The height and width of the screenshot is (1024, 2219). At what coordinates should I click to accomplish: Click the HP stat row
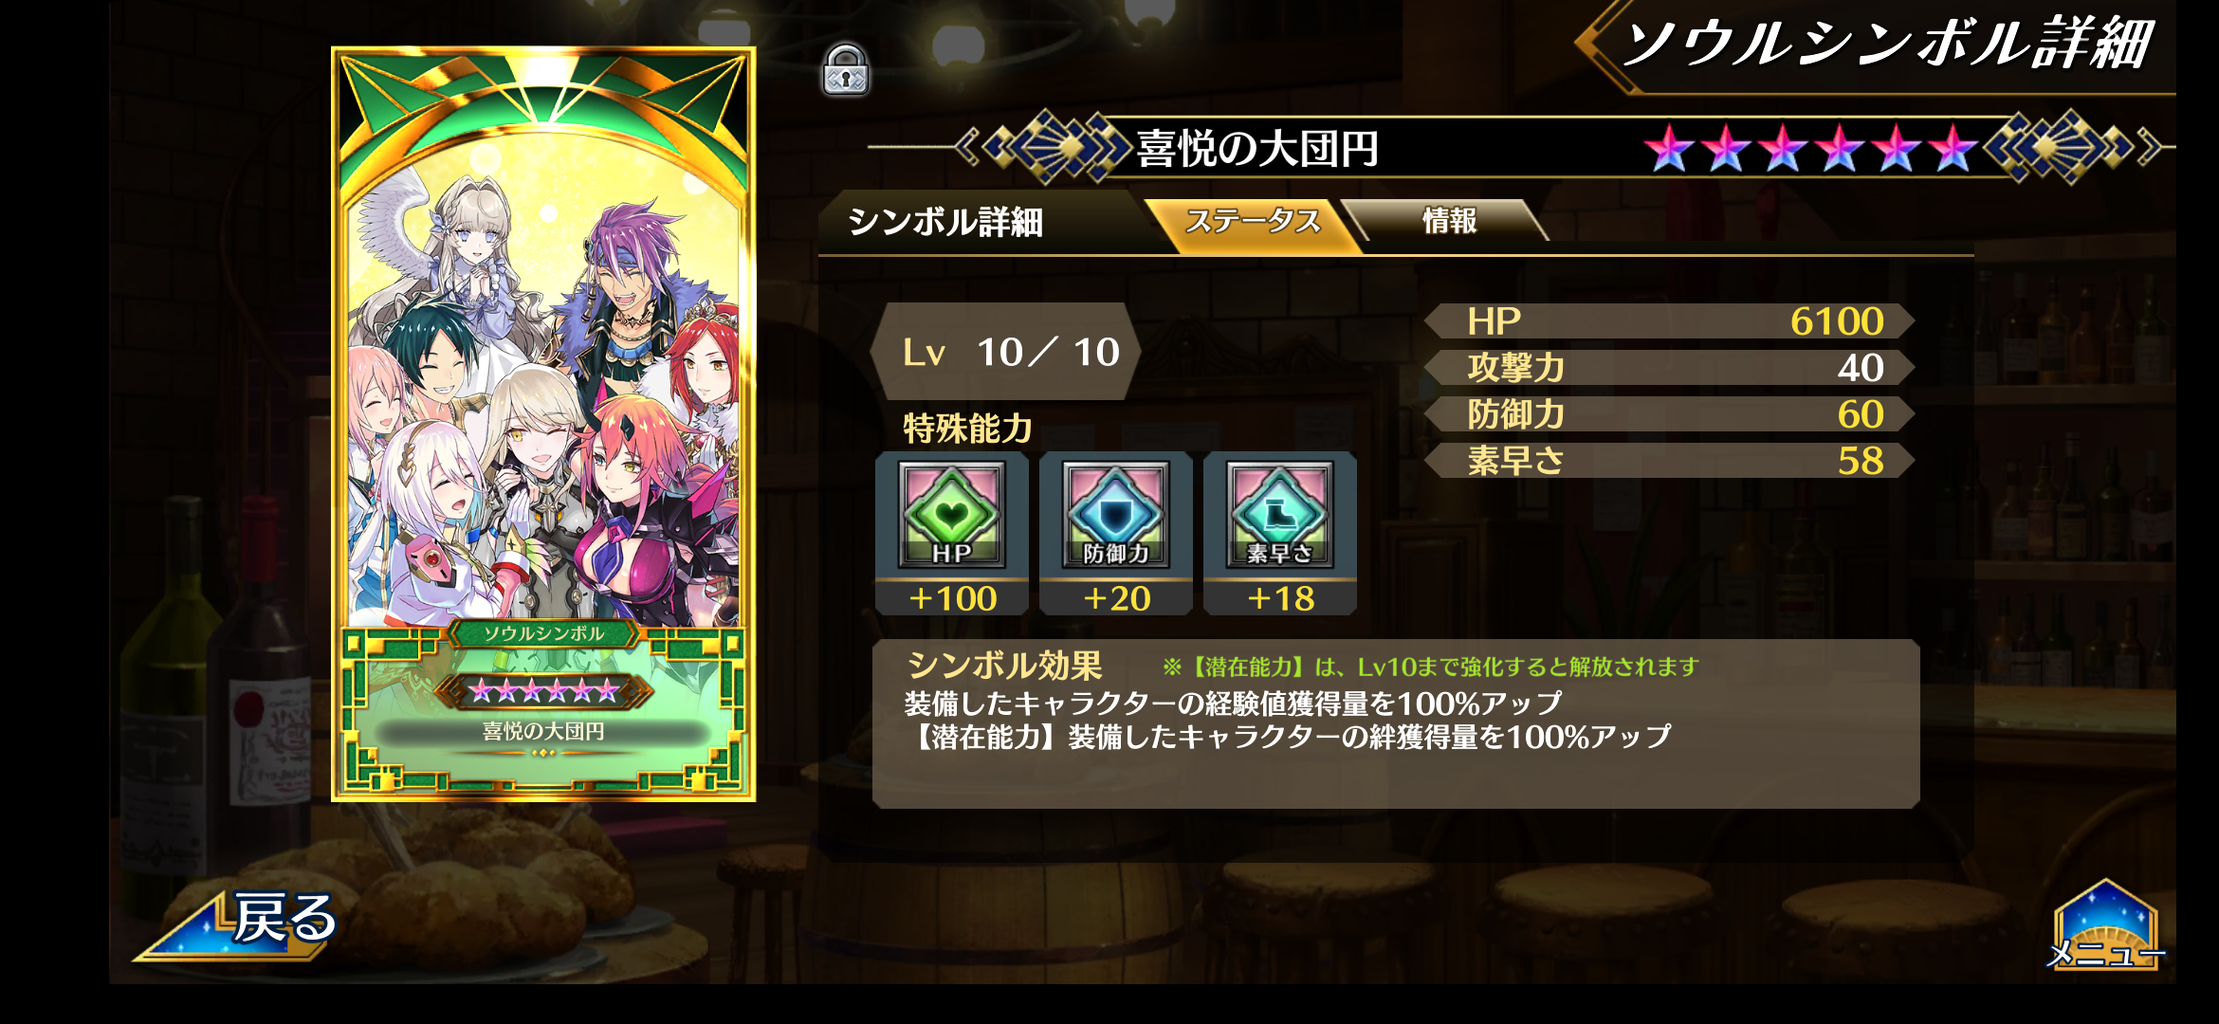pos(1669,321)
